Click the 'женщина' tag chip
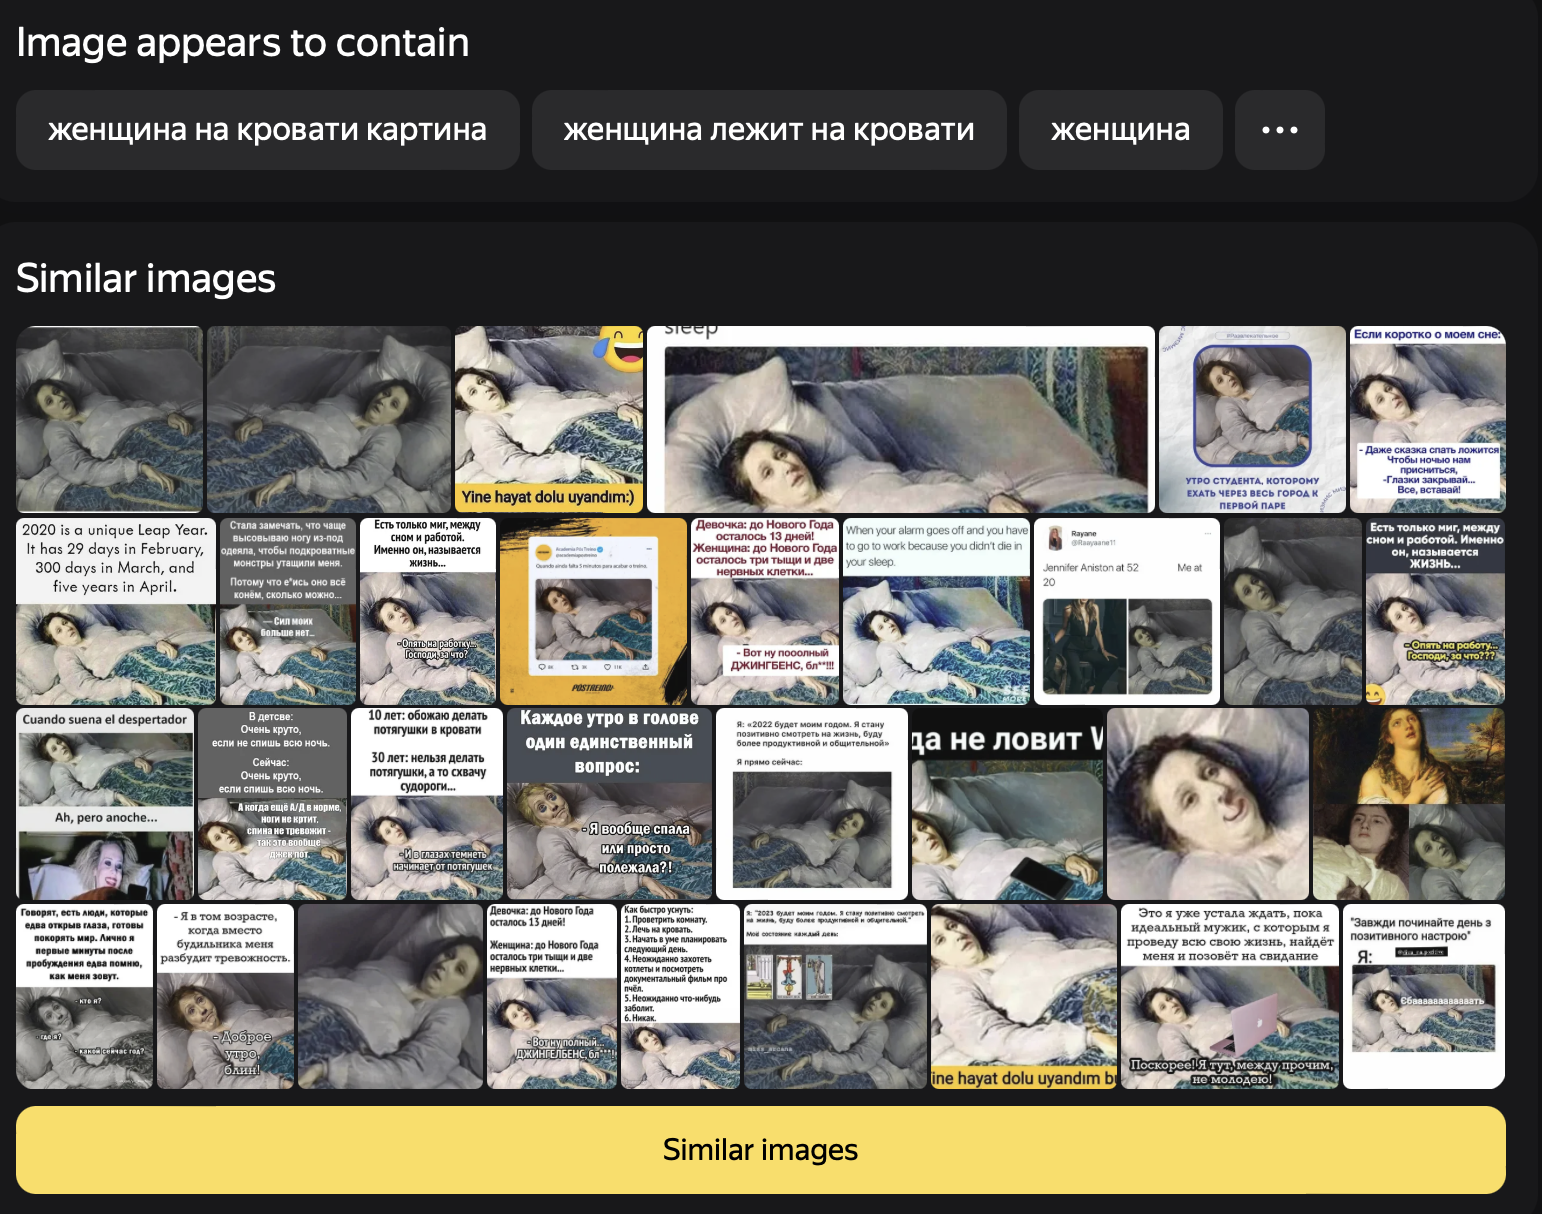This screenshot has width=1542, height=1214. 1120,130
